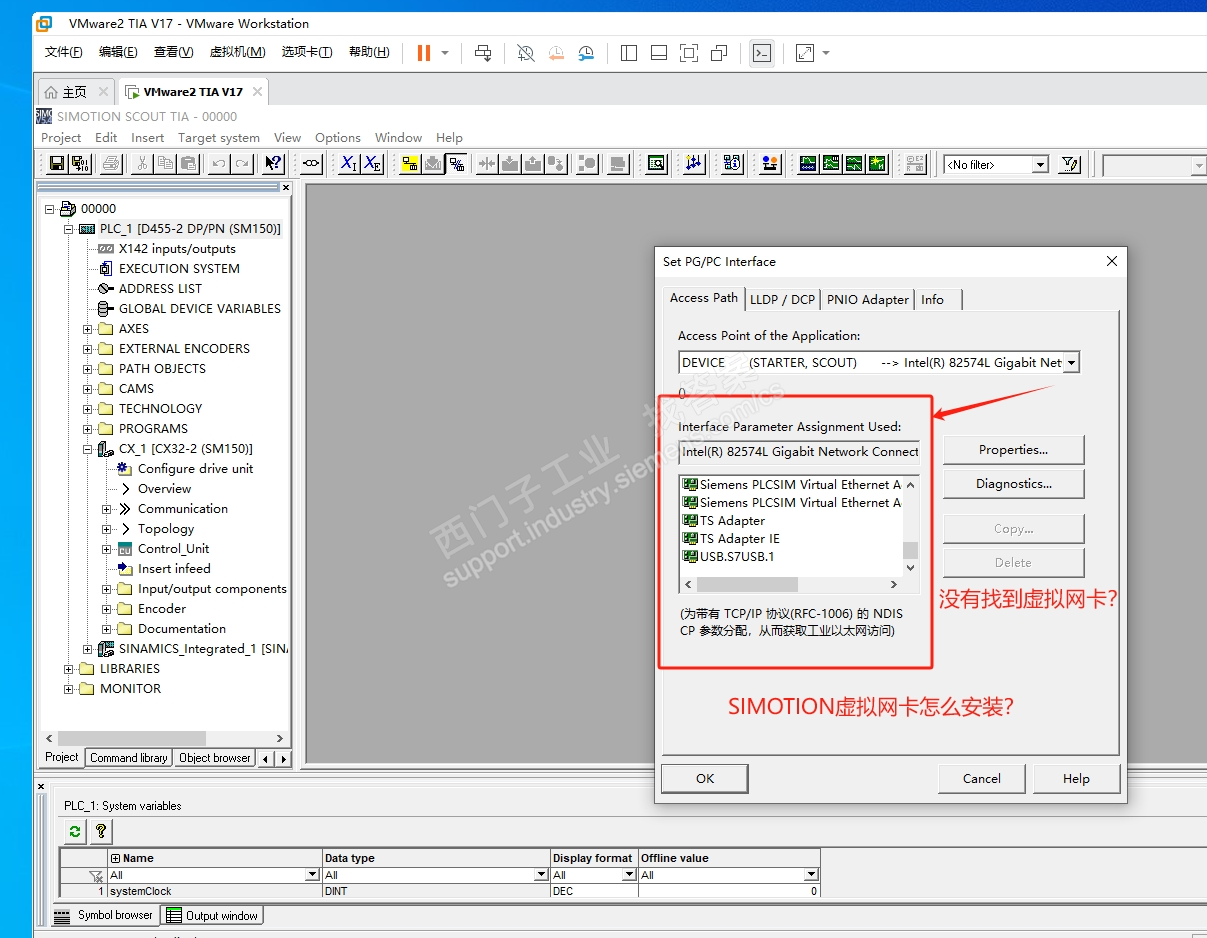Image resolution: width=1207 pixels, height=938 pixels.
Task: Click the yellow-highlighted network toolbar icon
Action: pos(410,164)
